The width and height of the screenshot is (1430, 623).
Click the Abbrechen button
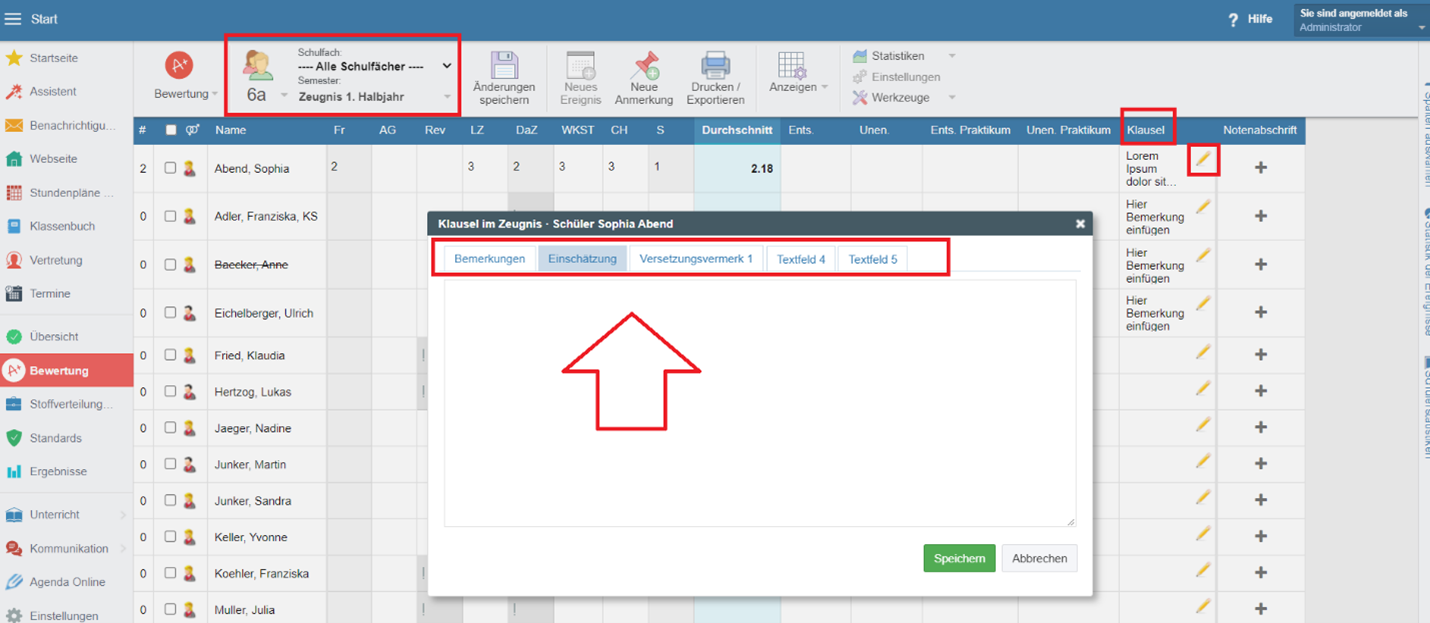coord(1039,559)
